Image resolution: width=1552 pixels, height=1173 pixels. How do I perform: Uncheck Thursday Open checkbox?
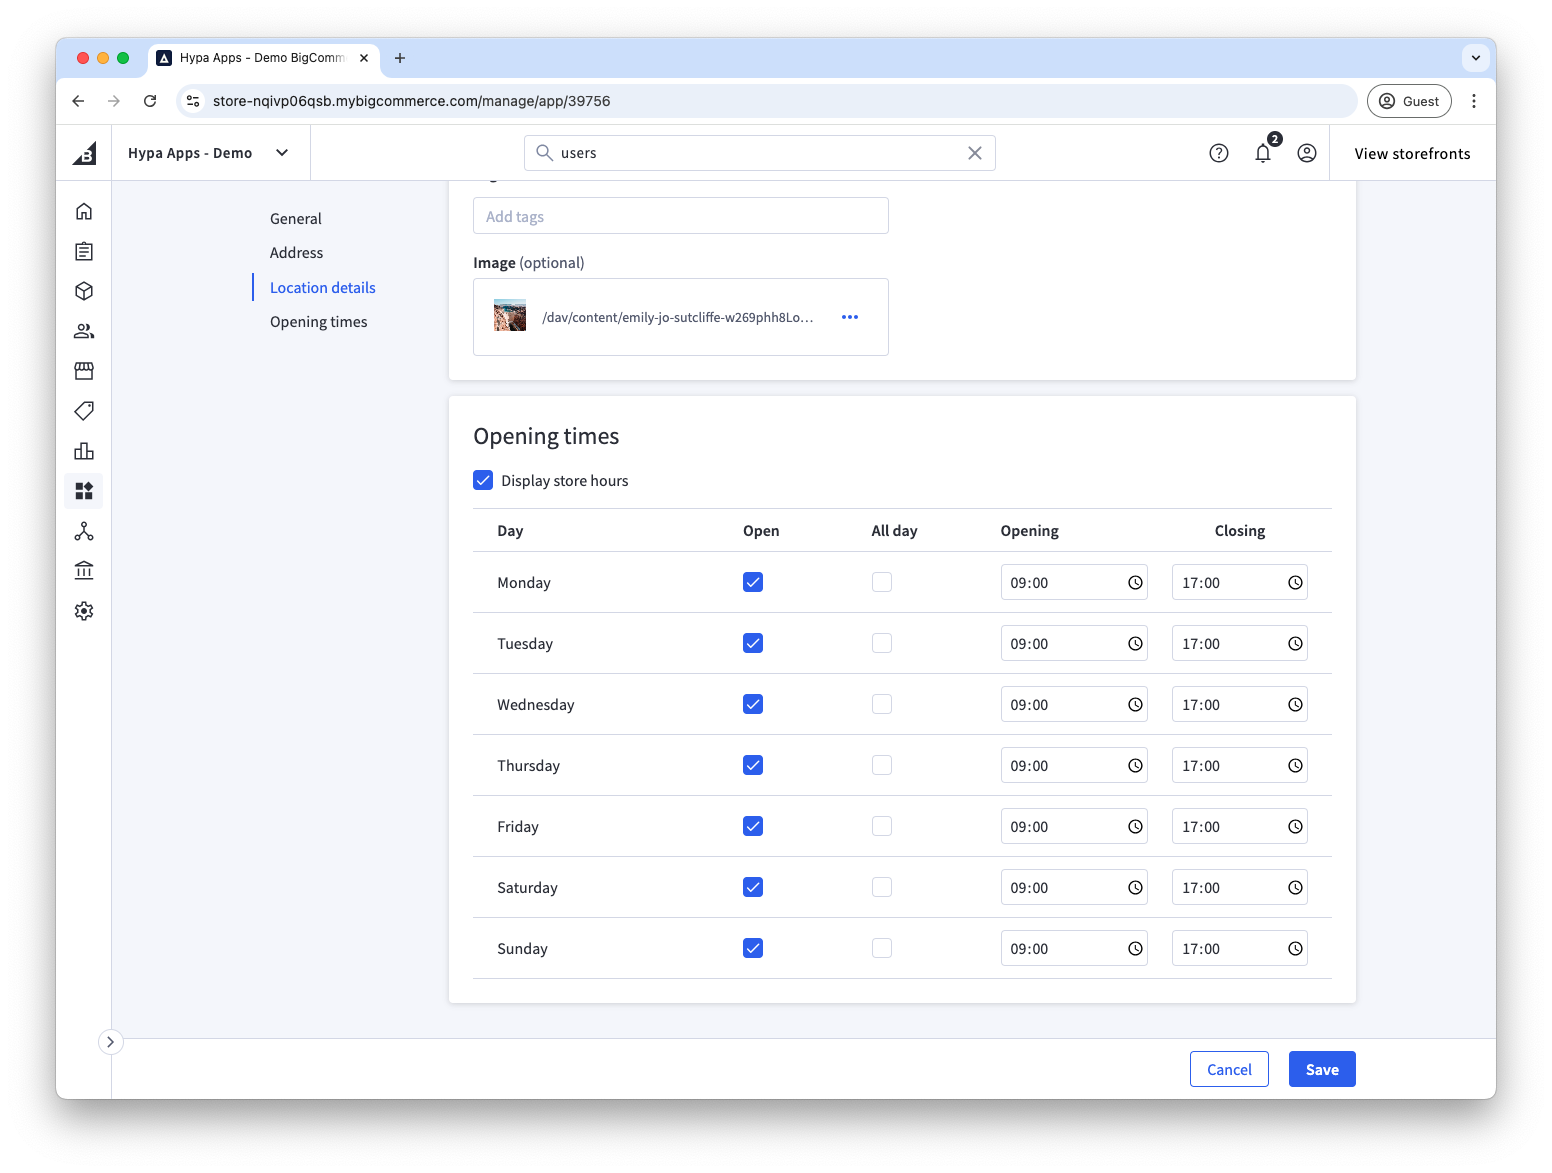point(753,765)
